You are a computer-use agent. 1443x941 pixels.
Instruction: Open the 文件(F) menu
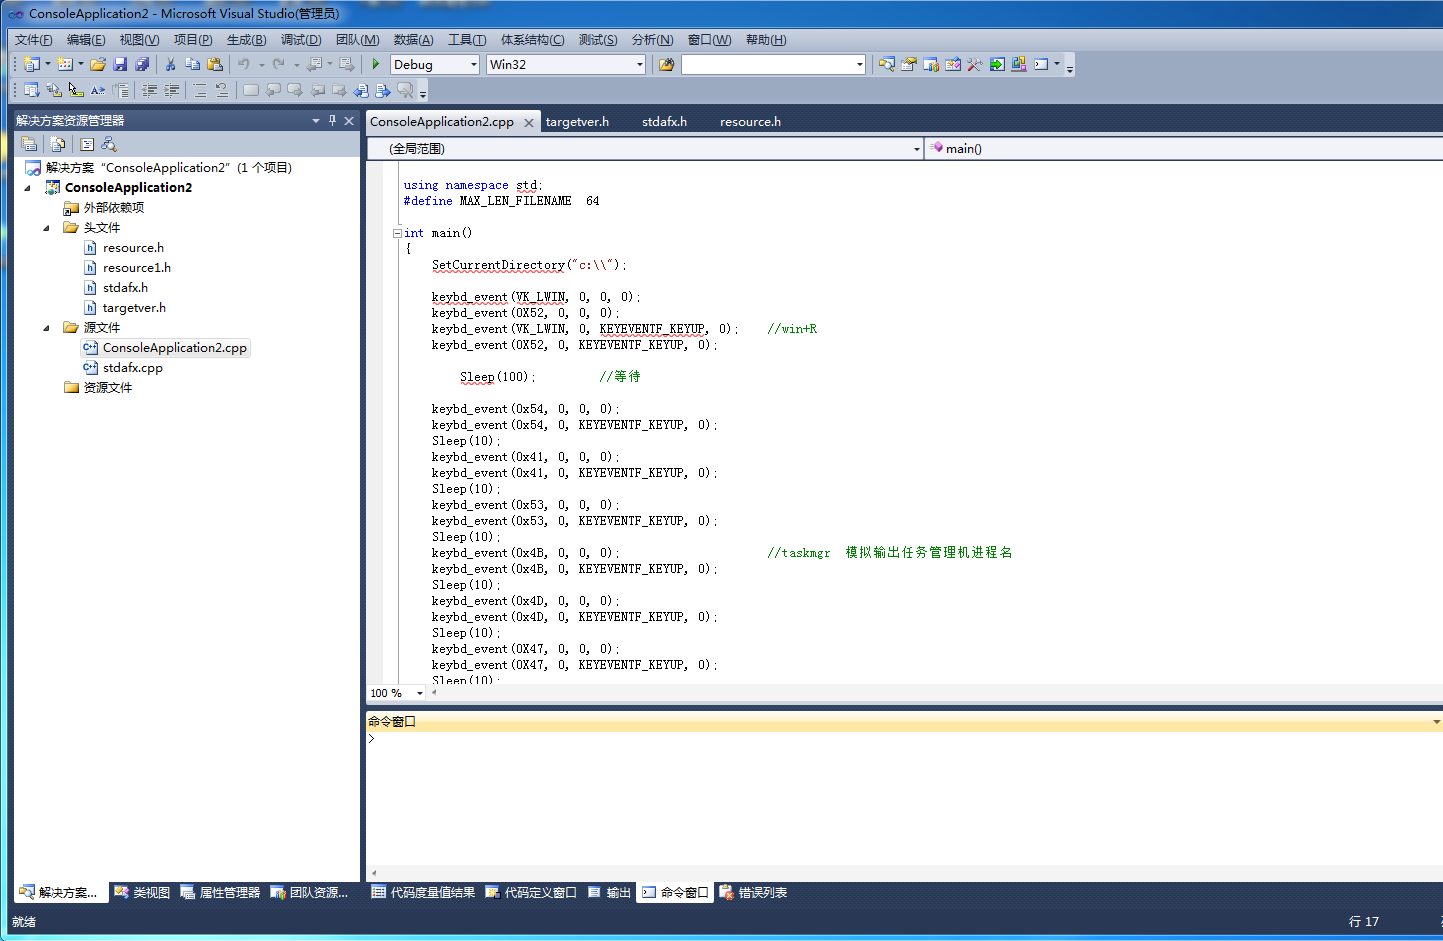(x=33, y=39)
